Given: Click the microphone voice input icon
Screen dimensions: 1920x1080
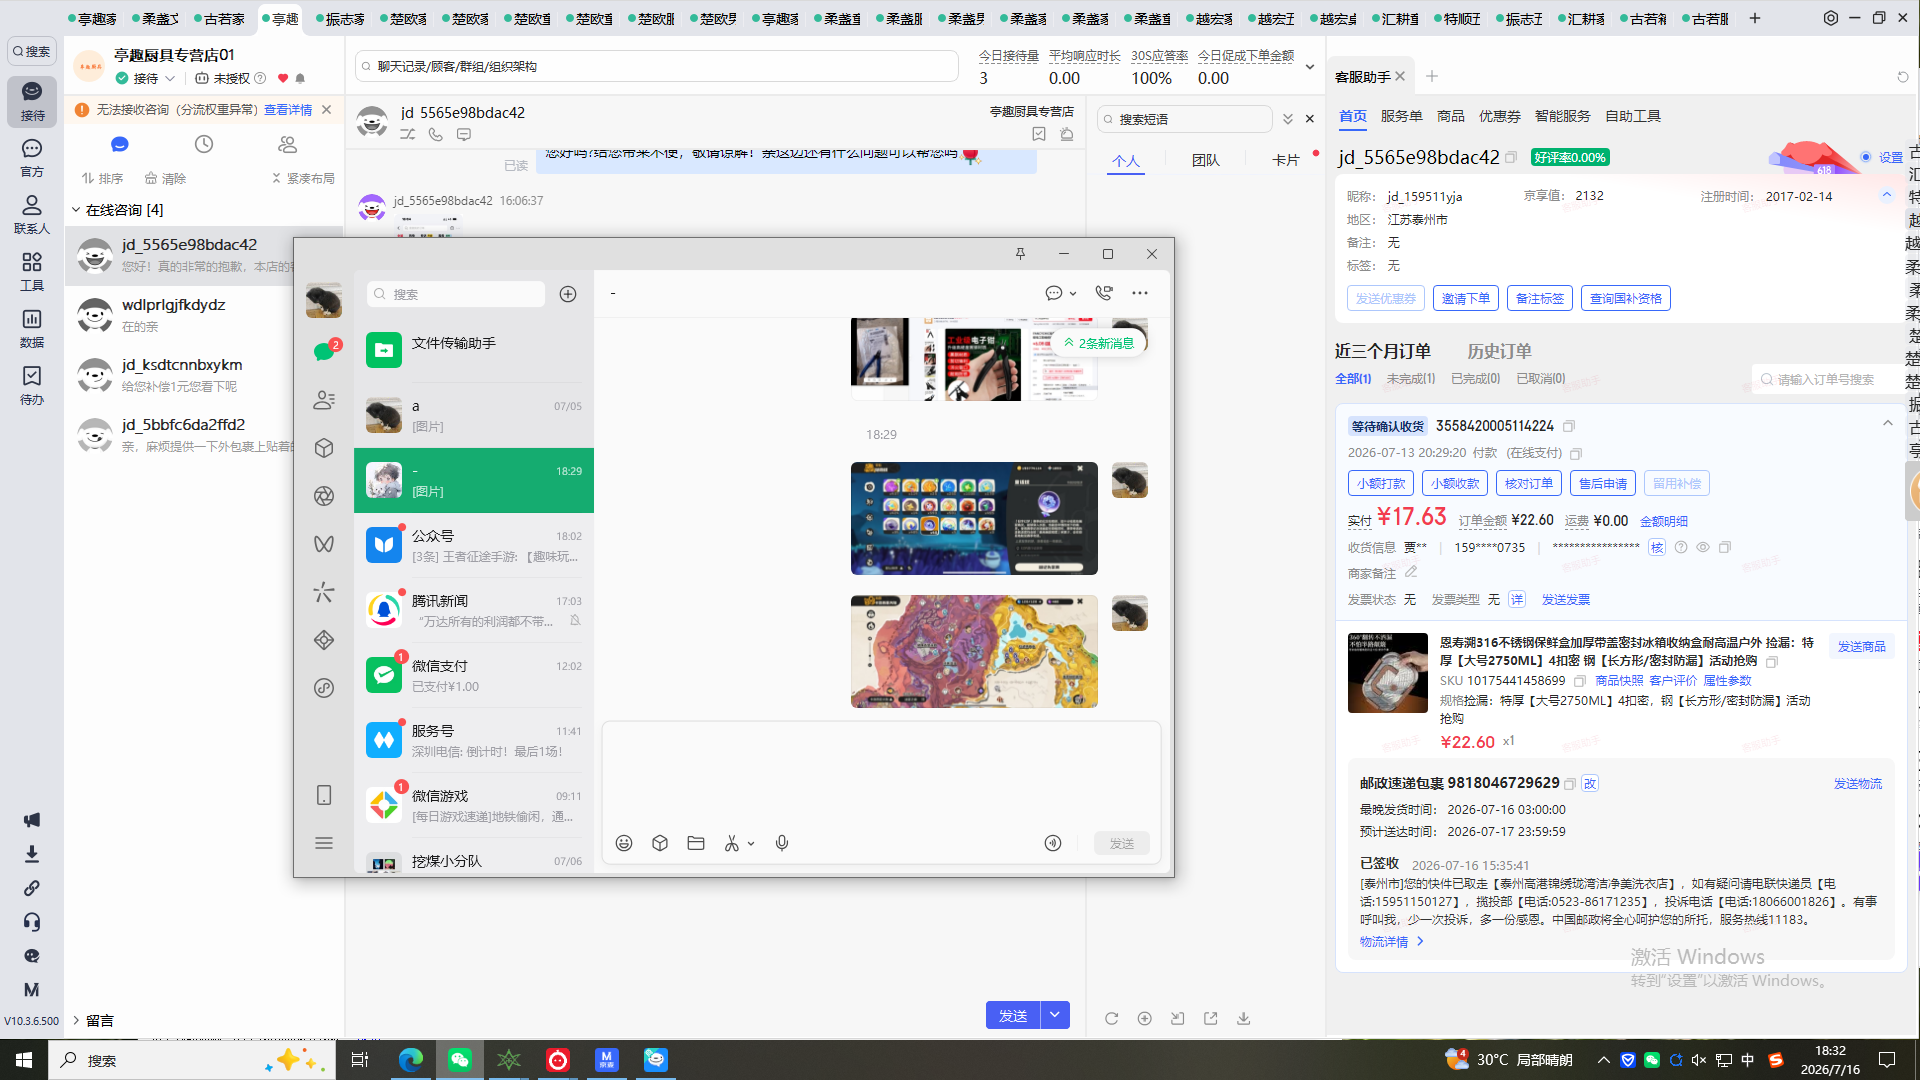Looking at the screenshot, I should tap(782, 843).
